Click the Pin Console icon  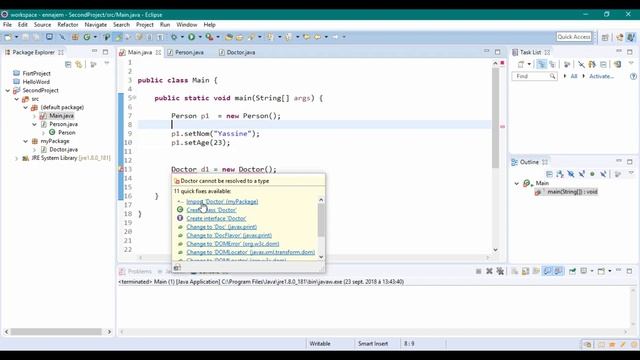click(572, 271)
